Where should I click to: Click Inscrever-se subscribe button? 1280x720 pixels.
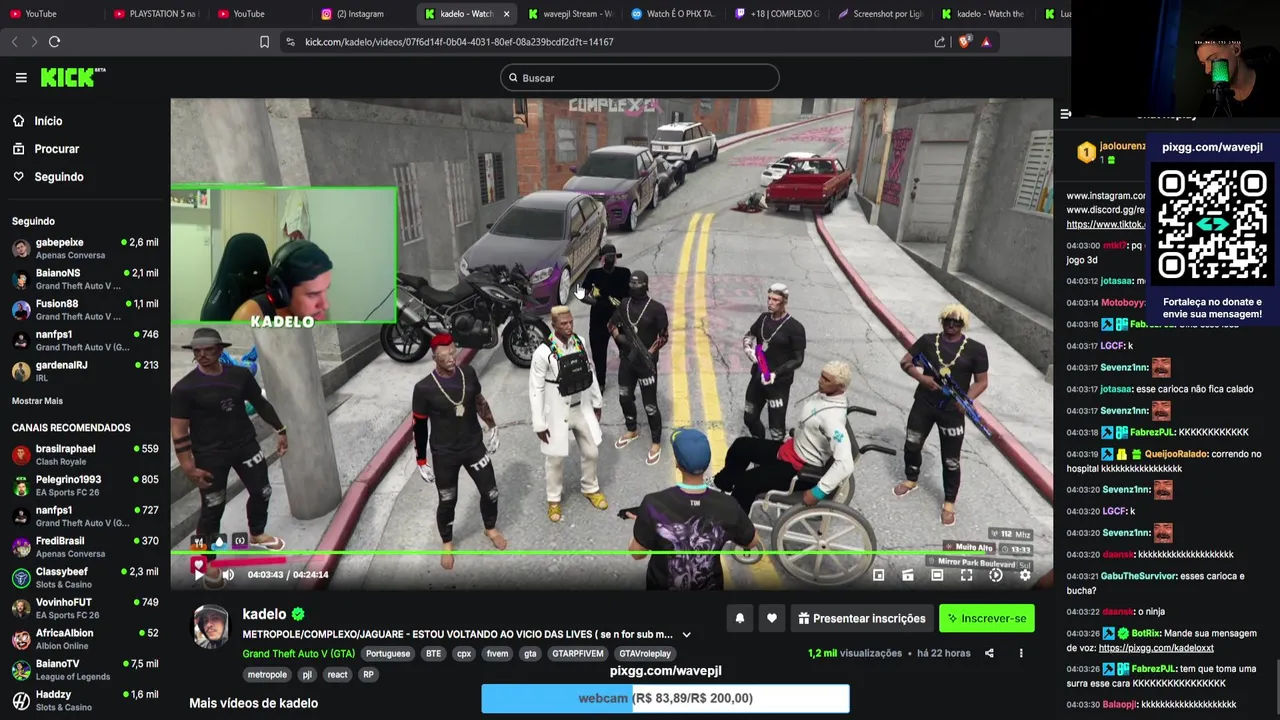(987, 619)
